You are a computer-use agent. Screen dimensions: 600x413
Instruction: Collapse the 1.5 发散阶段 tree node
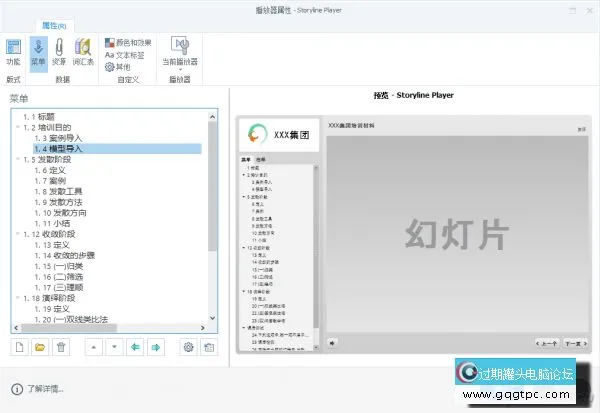[x=18, y=158]
